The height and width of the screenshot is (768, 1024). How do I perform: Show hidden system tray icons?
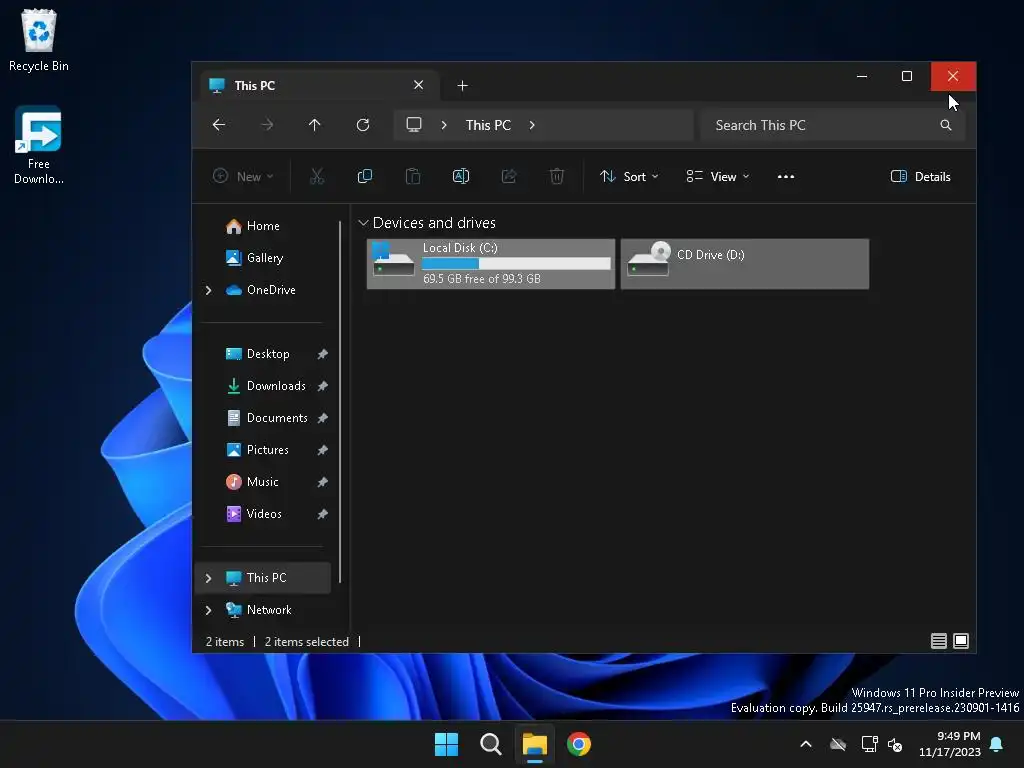pos(806,744)
